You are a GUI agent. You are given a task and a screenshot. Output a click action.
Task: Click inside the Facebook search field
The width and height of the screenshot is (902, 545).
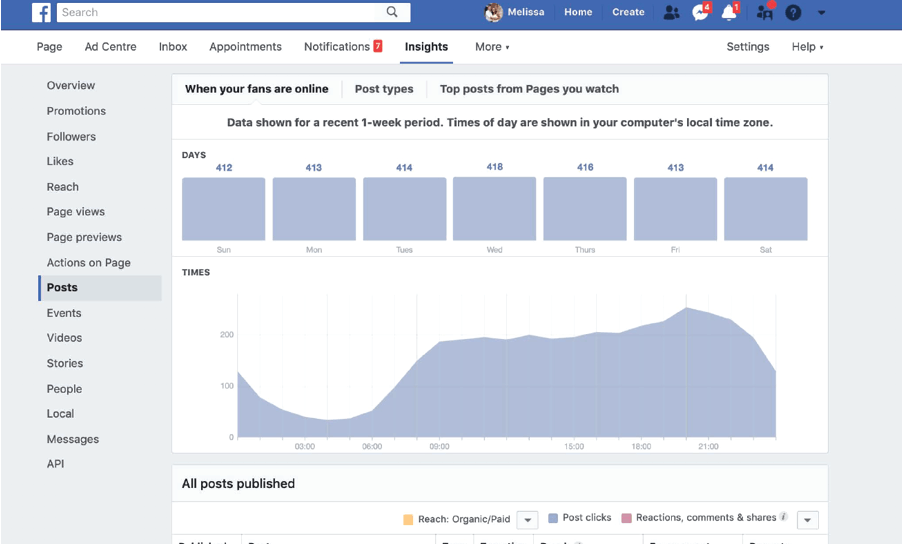pyautogui.click(x=220, y=12)
